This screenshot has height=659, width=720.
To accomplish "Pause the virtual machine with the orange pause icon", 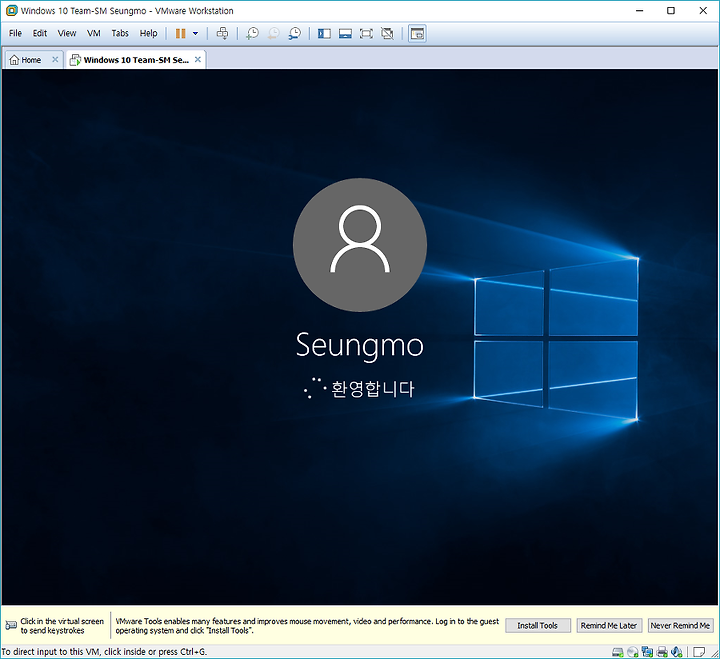I will pyautogui.click(x=180, y=34).
